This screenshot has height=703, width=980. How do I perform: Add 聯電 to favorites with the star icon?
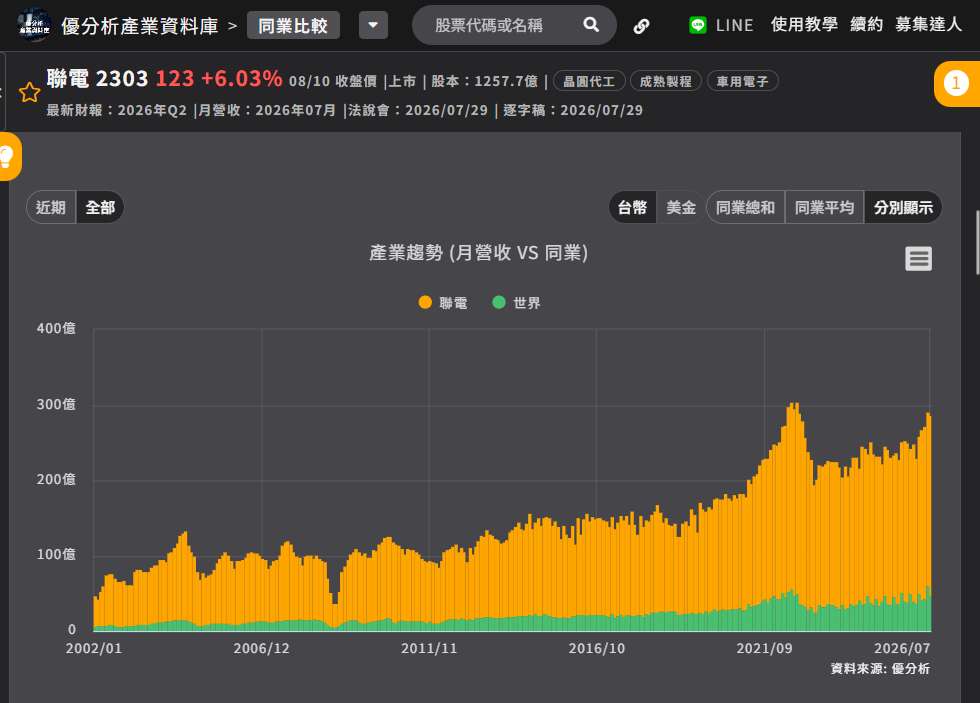29,92
